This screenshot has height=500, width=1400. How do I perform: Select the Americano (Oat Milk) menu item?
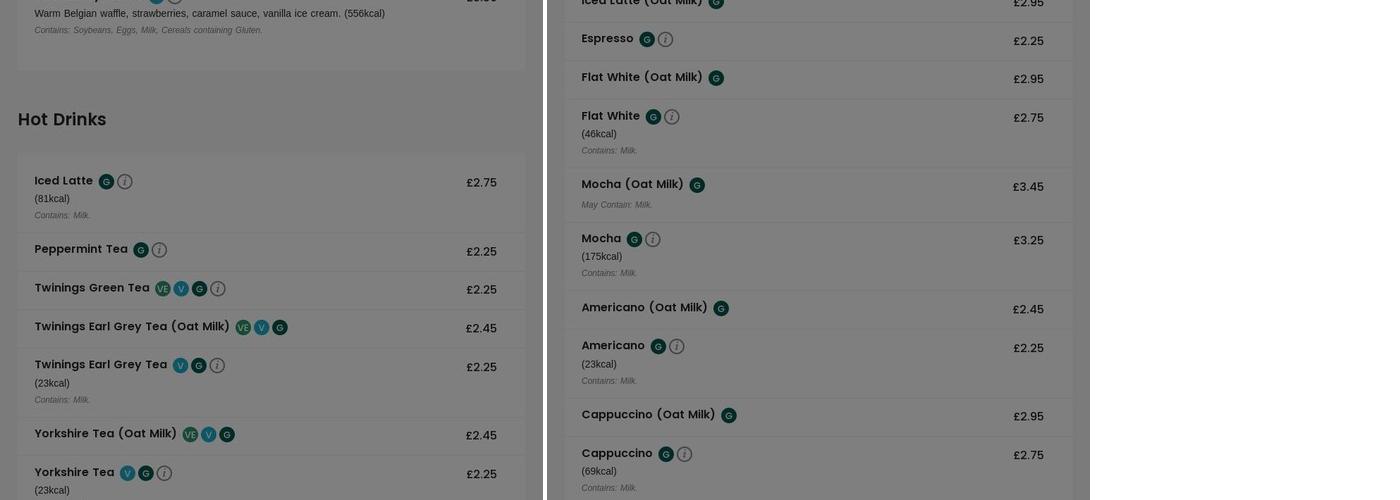click(x=644, y=308)
